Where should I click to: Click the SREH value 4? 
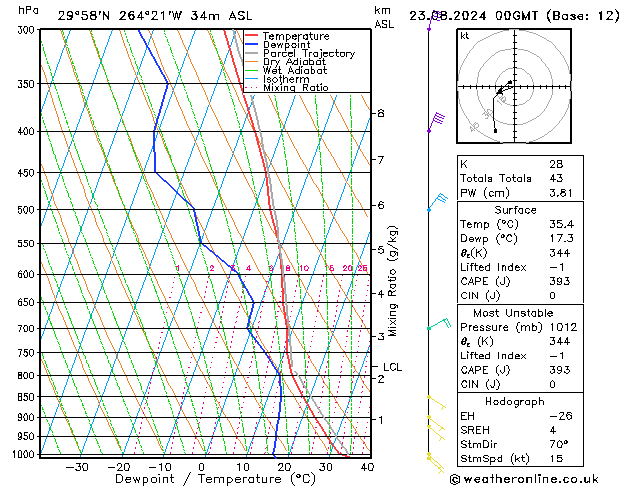553,430
